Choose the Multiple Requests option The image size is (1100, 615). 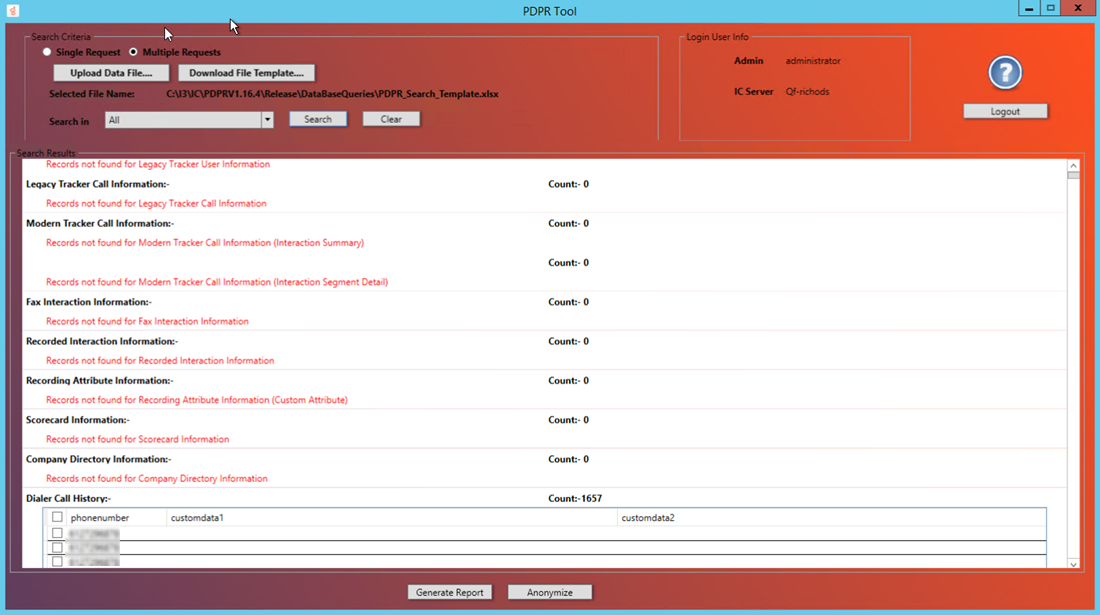pyautogui.click(x=134, y=52)
